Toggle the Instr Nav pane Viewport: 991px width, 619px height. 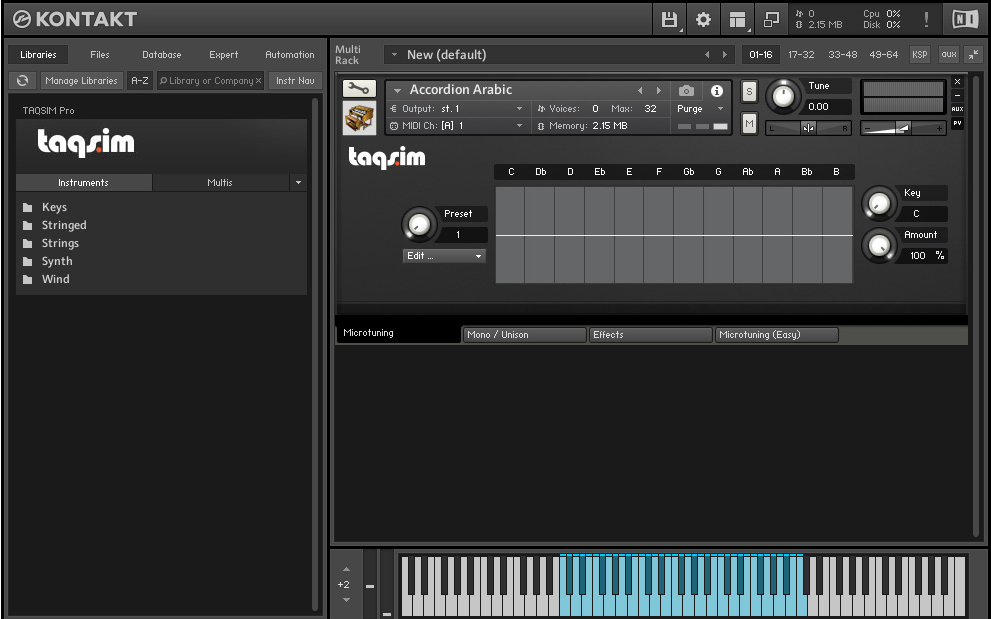tap(295, 80)
